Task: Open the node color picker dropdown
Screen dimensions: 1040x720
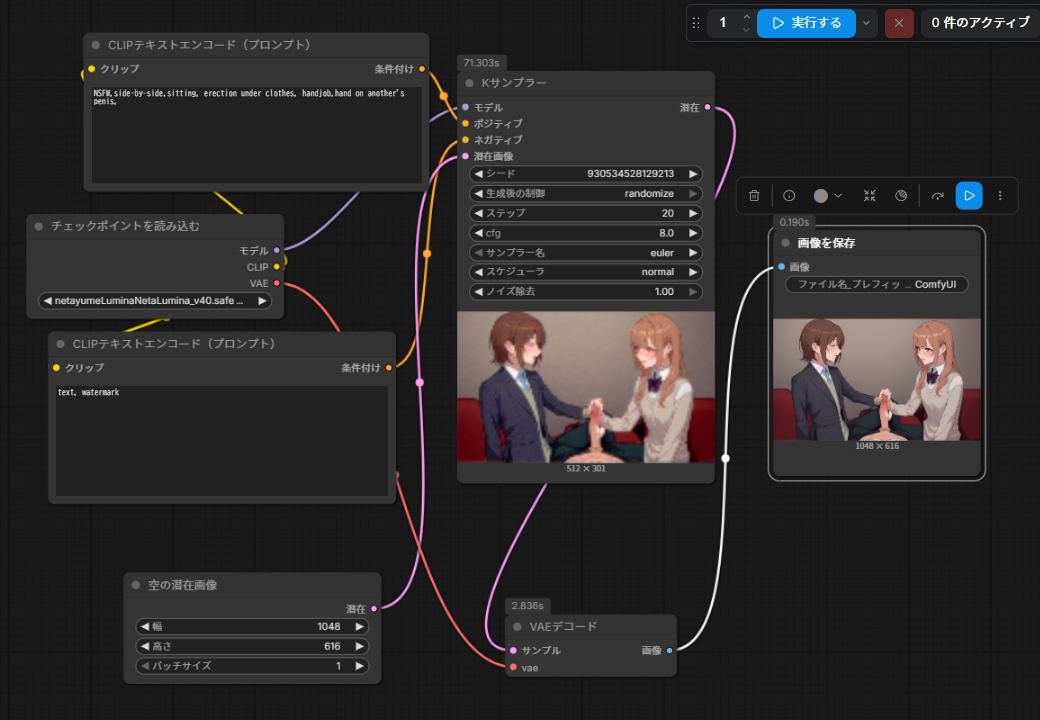Action: [828, 196]
